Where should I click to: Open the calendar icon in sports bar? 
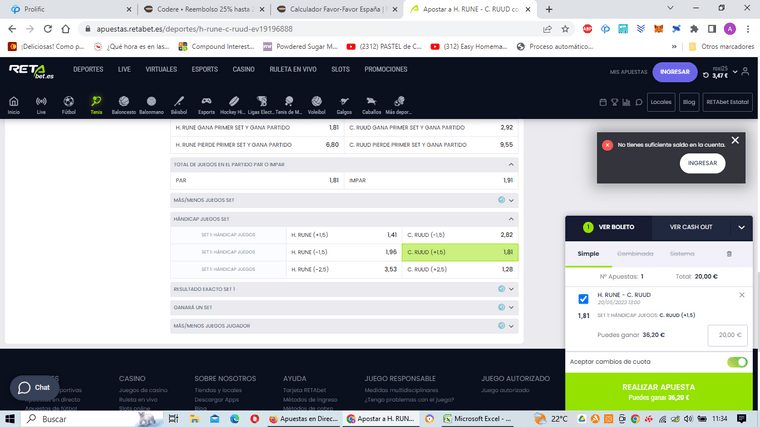click(603, 102)
